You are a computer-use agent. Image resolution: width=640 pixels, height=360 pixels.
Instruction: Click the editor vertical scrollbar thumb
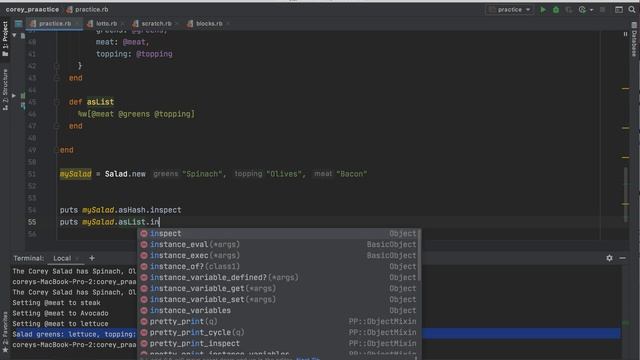tap(626, 195)
